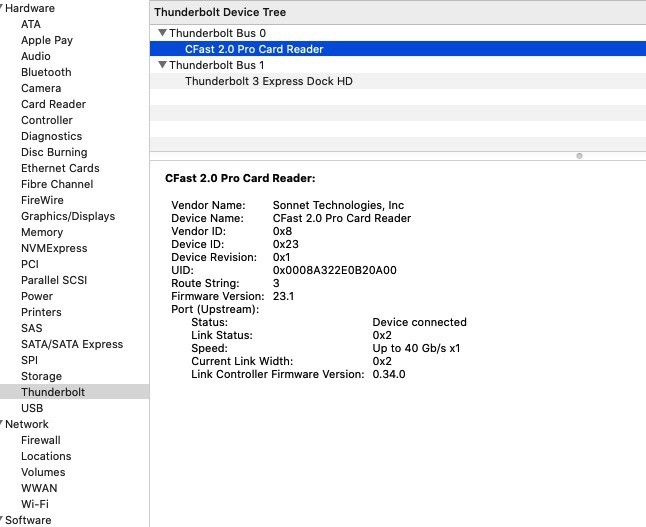Select Thunderbolt 3 Express Dock HD row
This screenshot has height=527, width=646.
(x=398, y=81)
